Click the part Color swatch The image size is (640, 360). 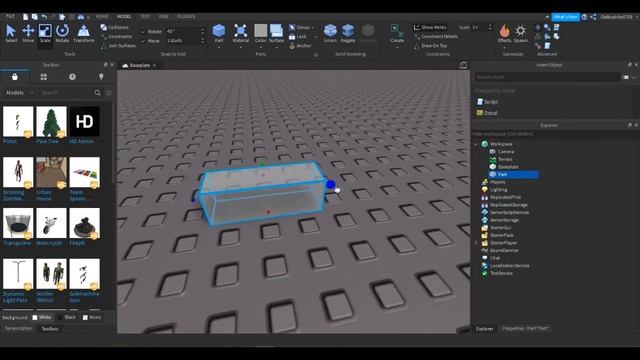(260, 31)
